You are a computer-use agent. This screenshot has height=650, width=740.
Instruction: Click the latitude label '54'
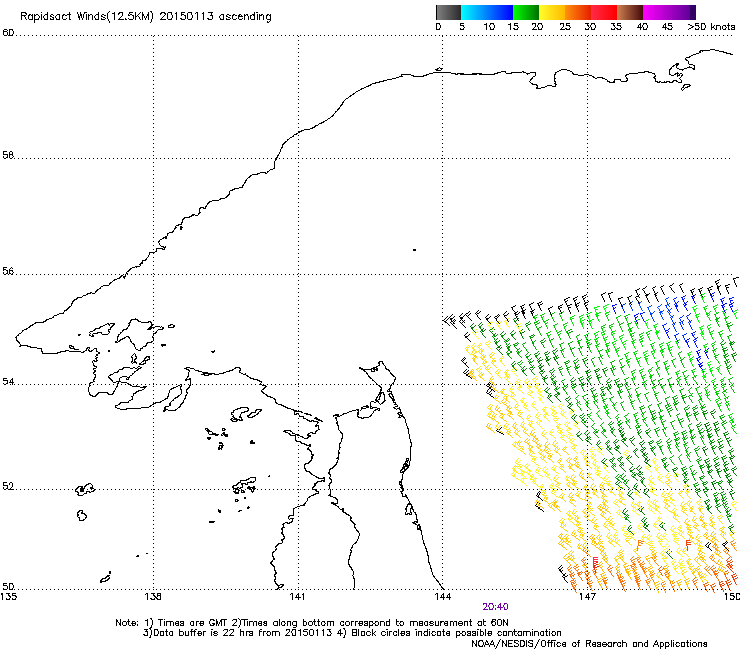pos(8,381)
